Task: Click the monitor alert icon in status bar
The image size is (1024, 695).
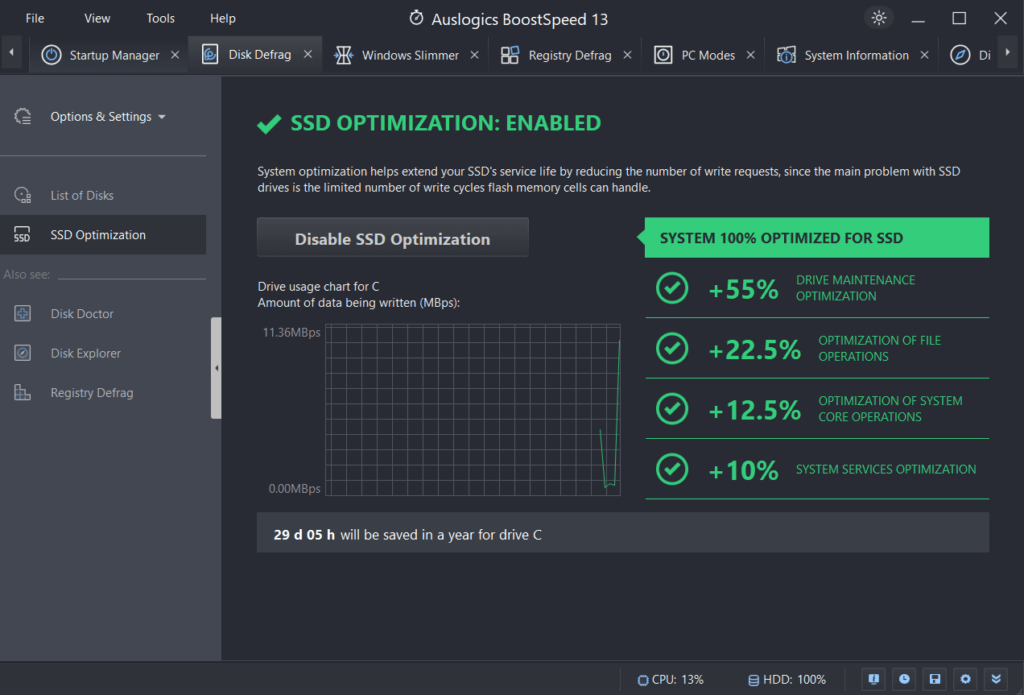Action: 873,679
